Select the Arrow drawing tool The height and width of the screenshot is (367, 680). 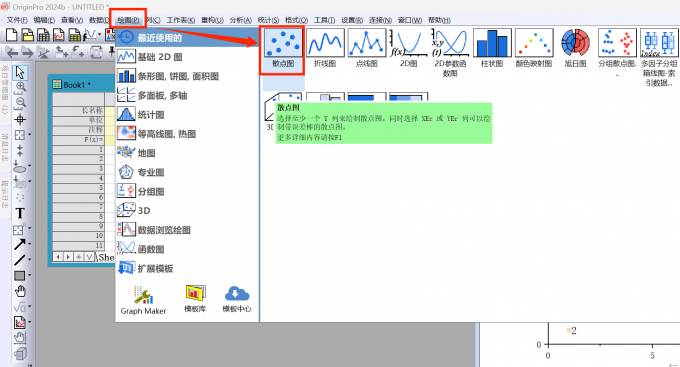click(20, 244)
